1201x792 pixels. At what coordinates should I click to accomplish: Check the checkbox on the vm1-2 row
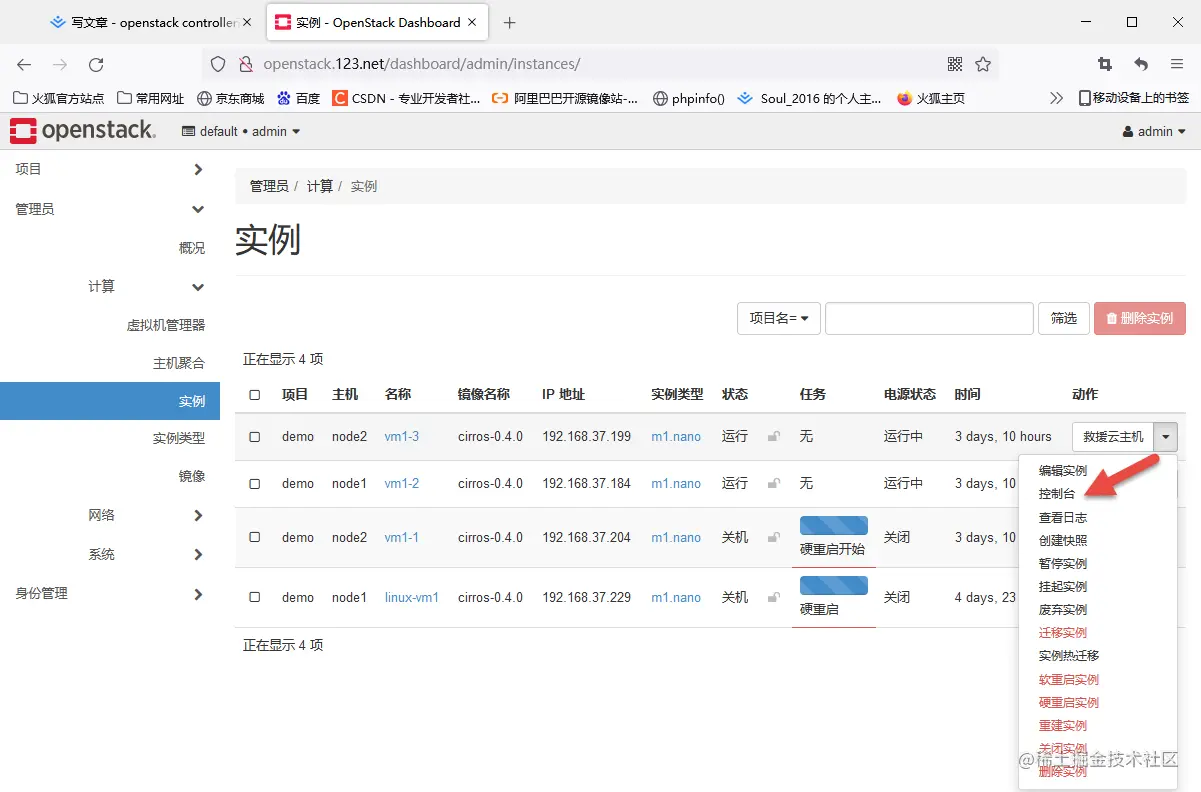pyautogui.click(x=254, y=483)
